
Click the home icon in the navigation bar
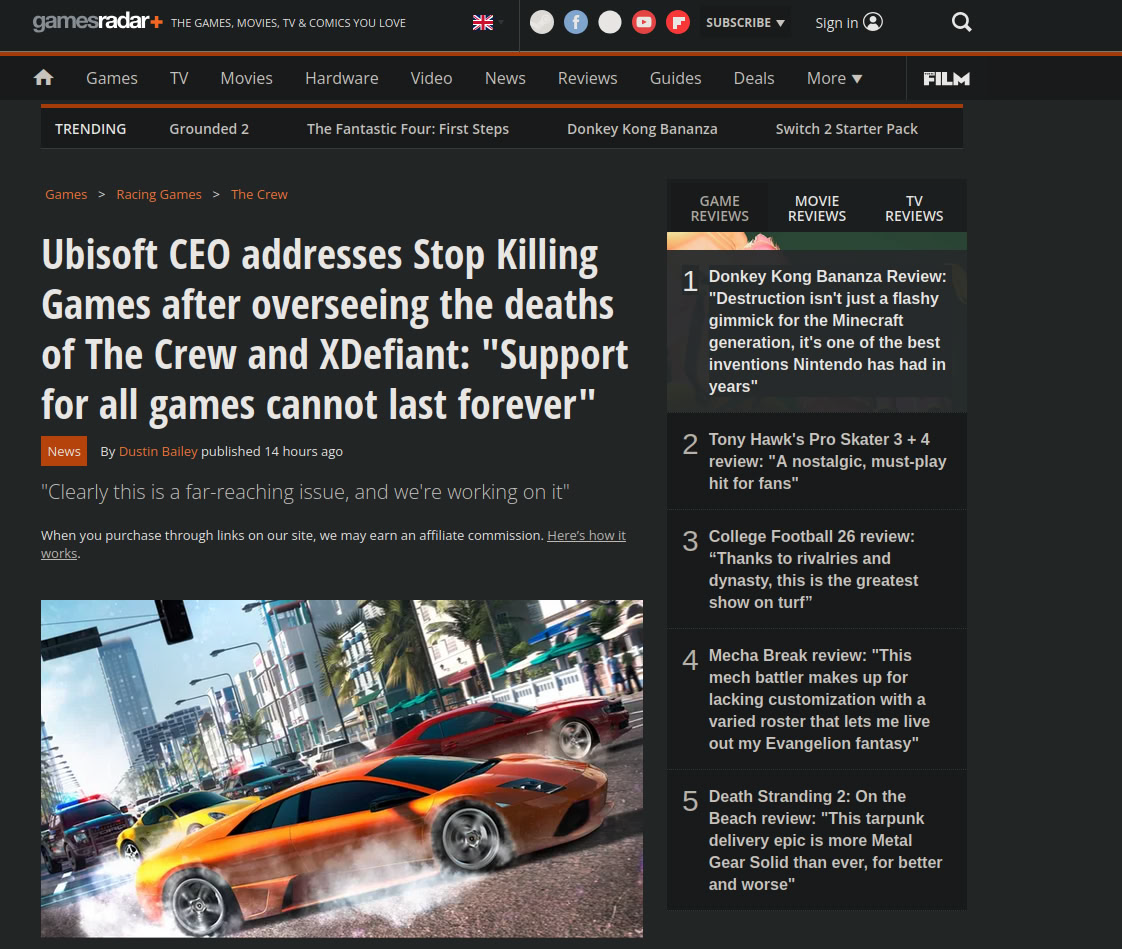(x=44, y=77)
